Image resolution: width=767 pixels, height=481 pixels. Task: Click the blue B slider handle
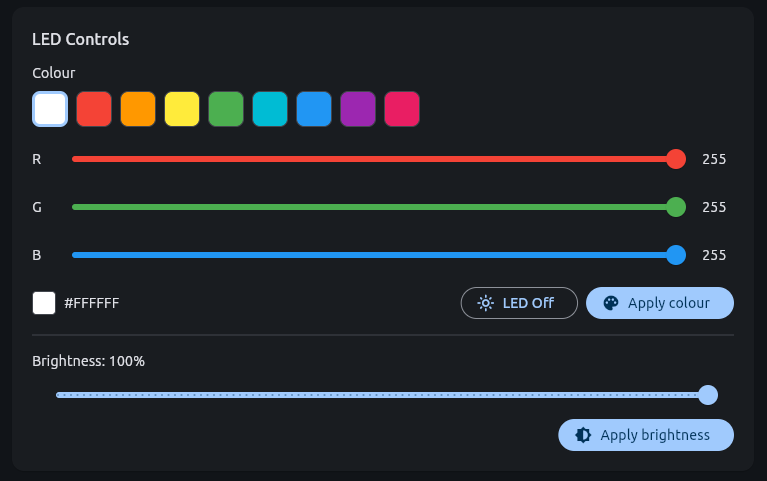click(x=676, y=255)
